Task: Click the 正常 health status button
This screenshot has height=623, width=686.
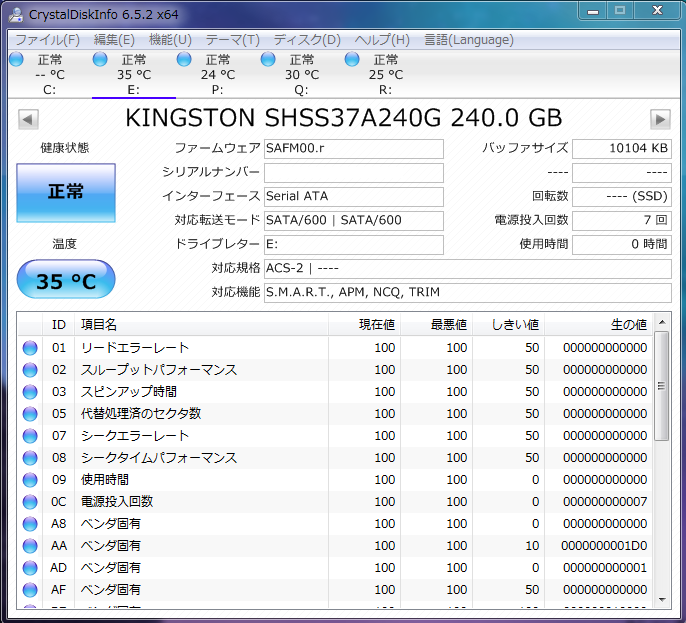Action: coord(66,192)
